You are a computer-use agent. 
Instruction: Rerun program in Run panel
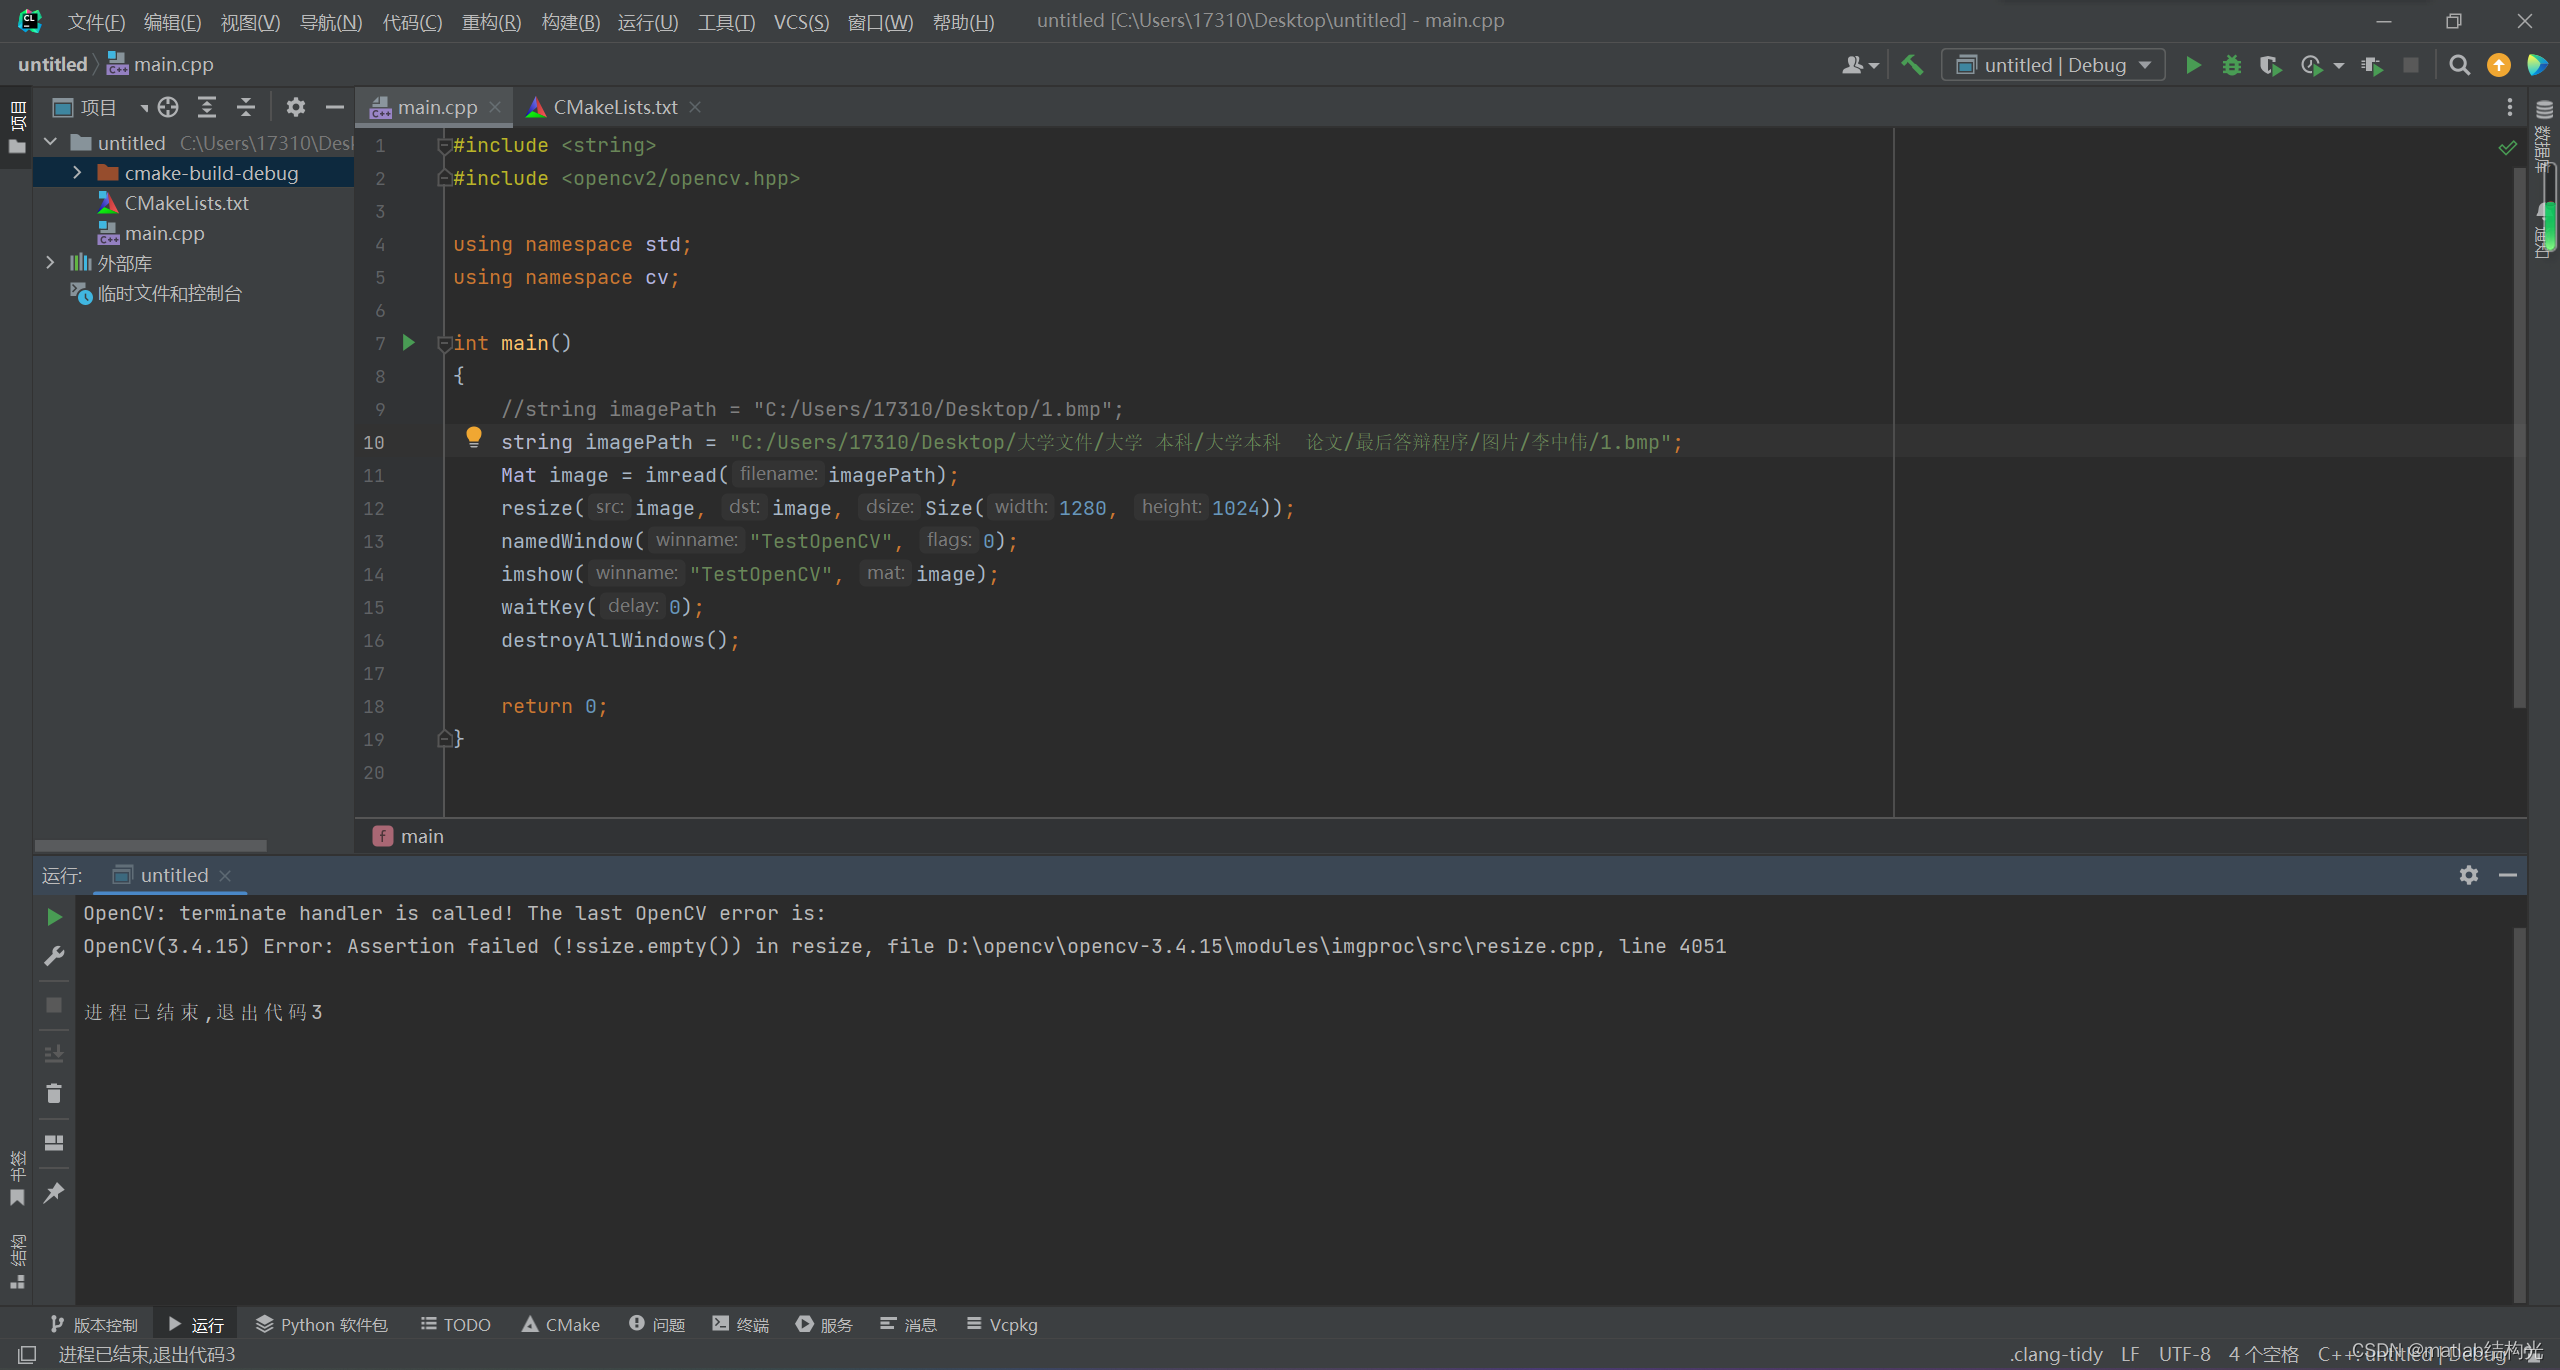[55, 917]
